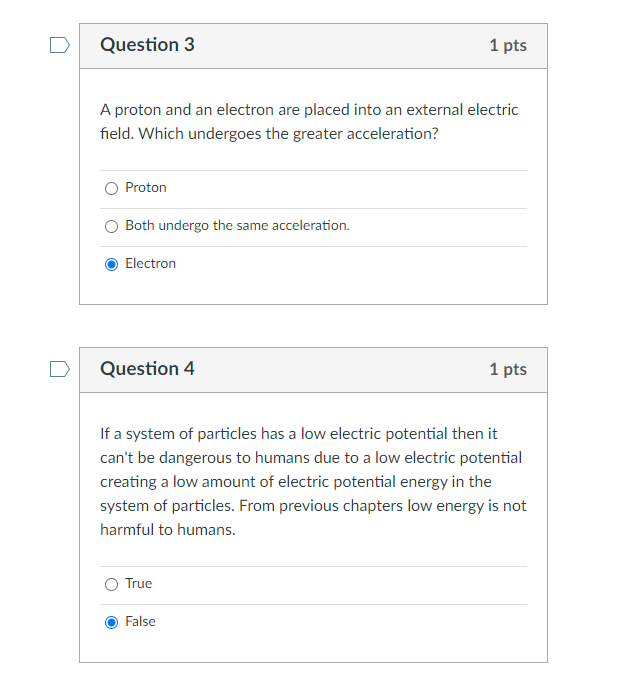The width and height of the screenshot is (625, 680).
Task: Click the 1 pts label of Question 3
Action: [508, 45]
